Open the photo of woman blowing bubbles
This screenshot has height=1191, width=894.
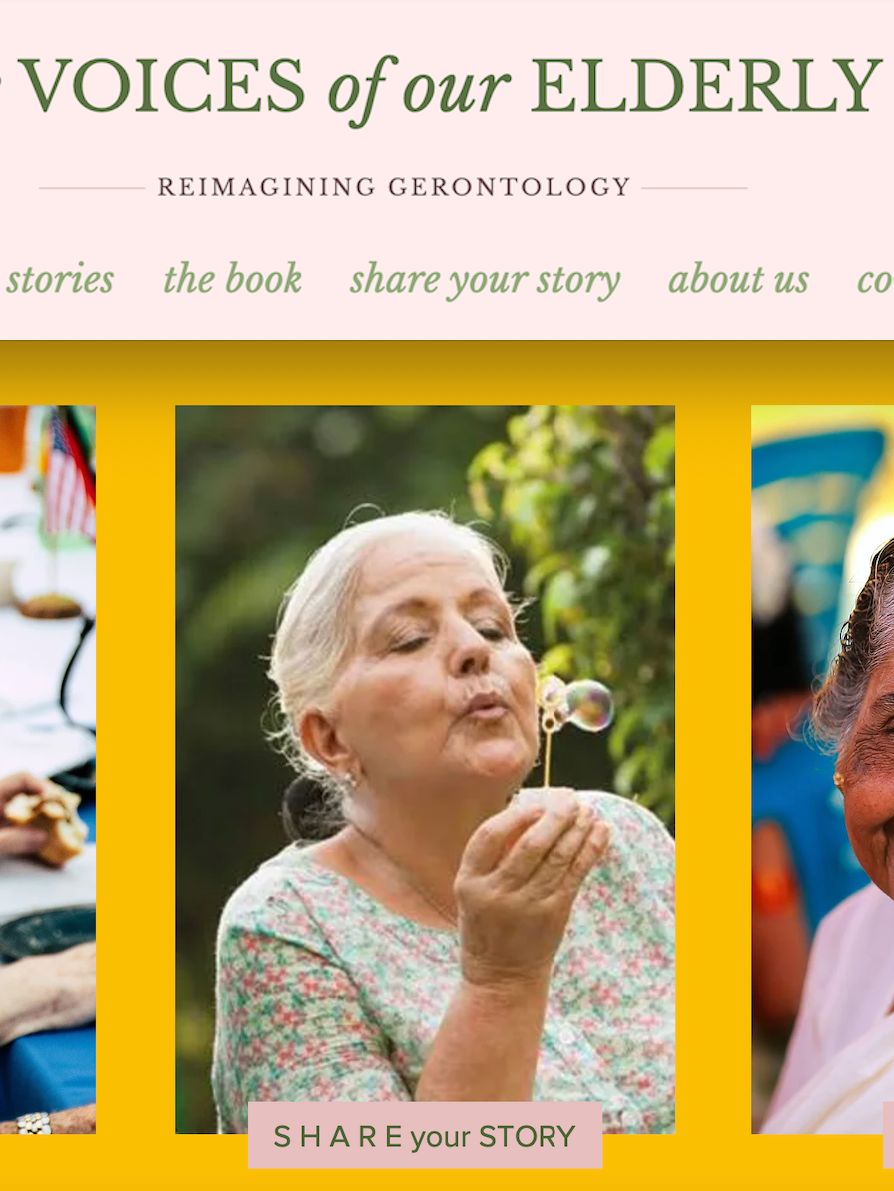click(425, 769)
